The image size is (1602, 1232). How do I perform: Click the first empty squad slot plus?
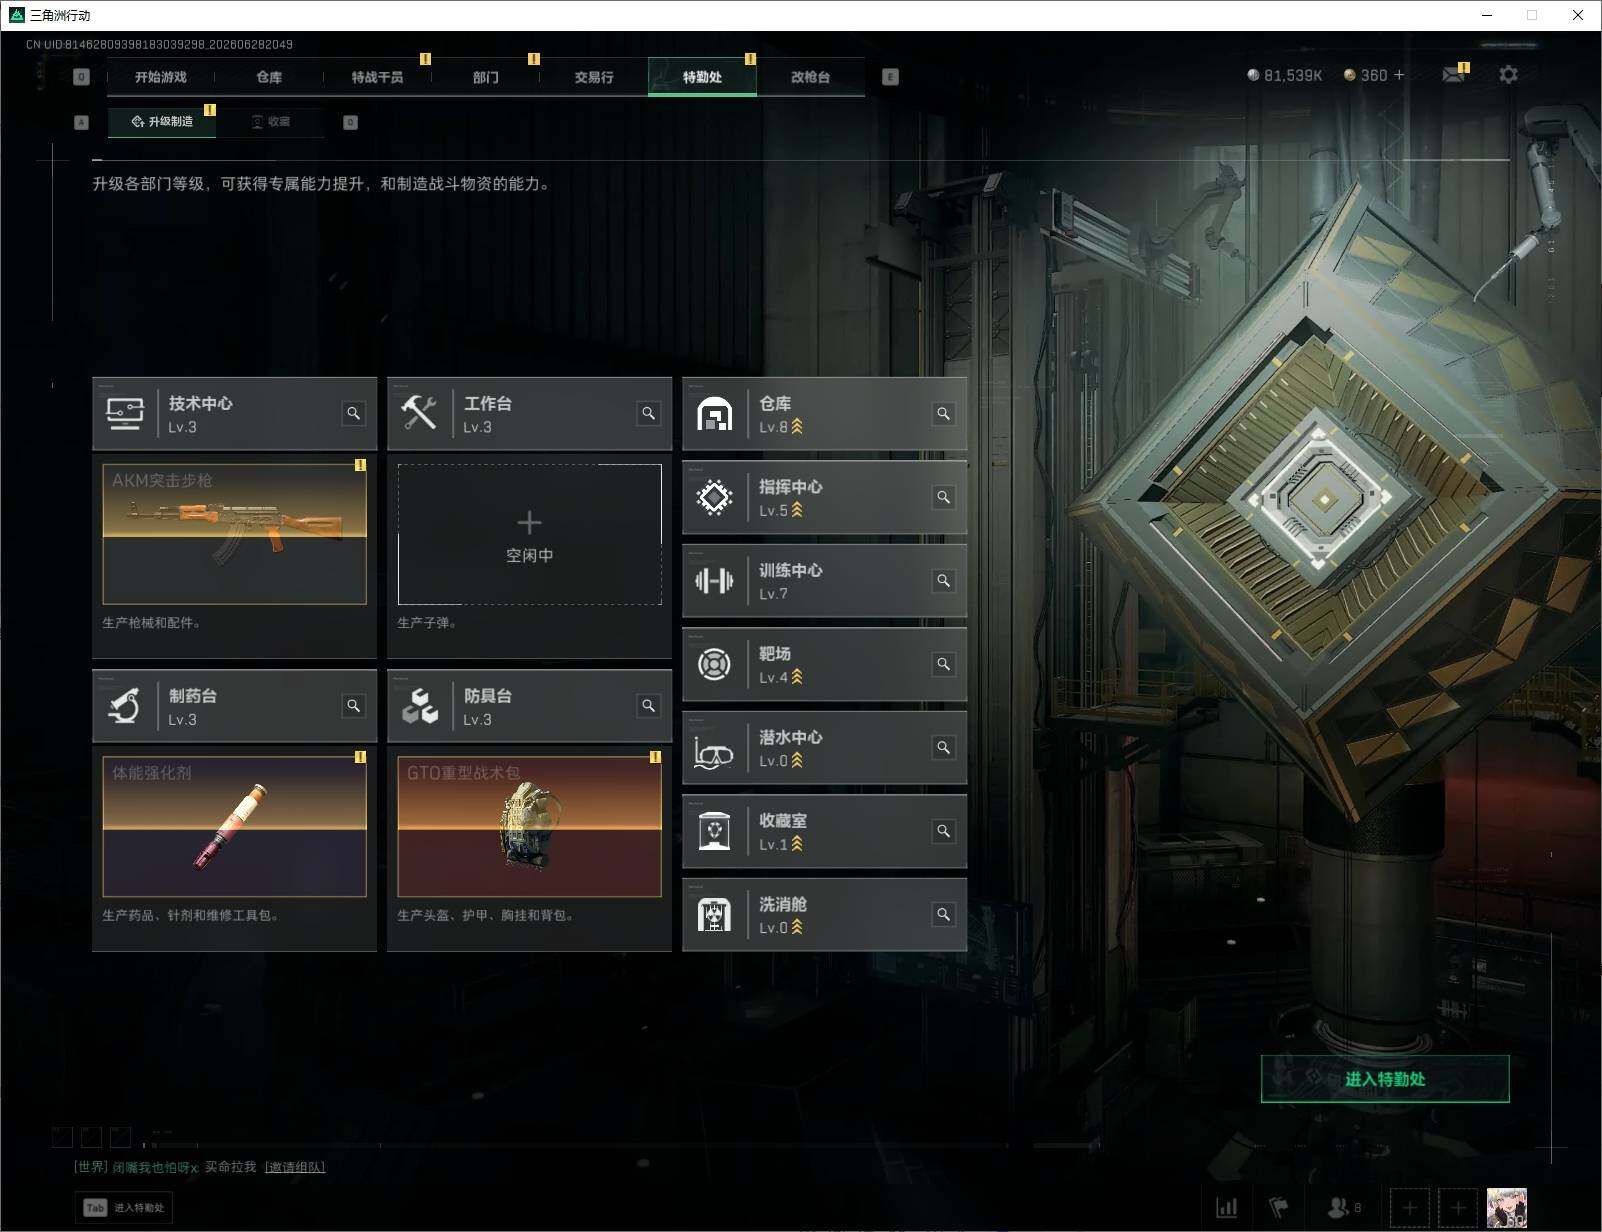click(1409, 1208)
